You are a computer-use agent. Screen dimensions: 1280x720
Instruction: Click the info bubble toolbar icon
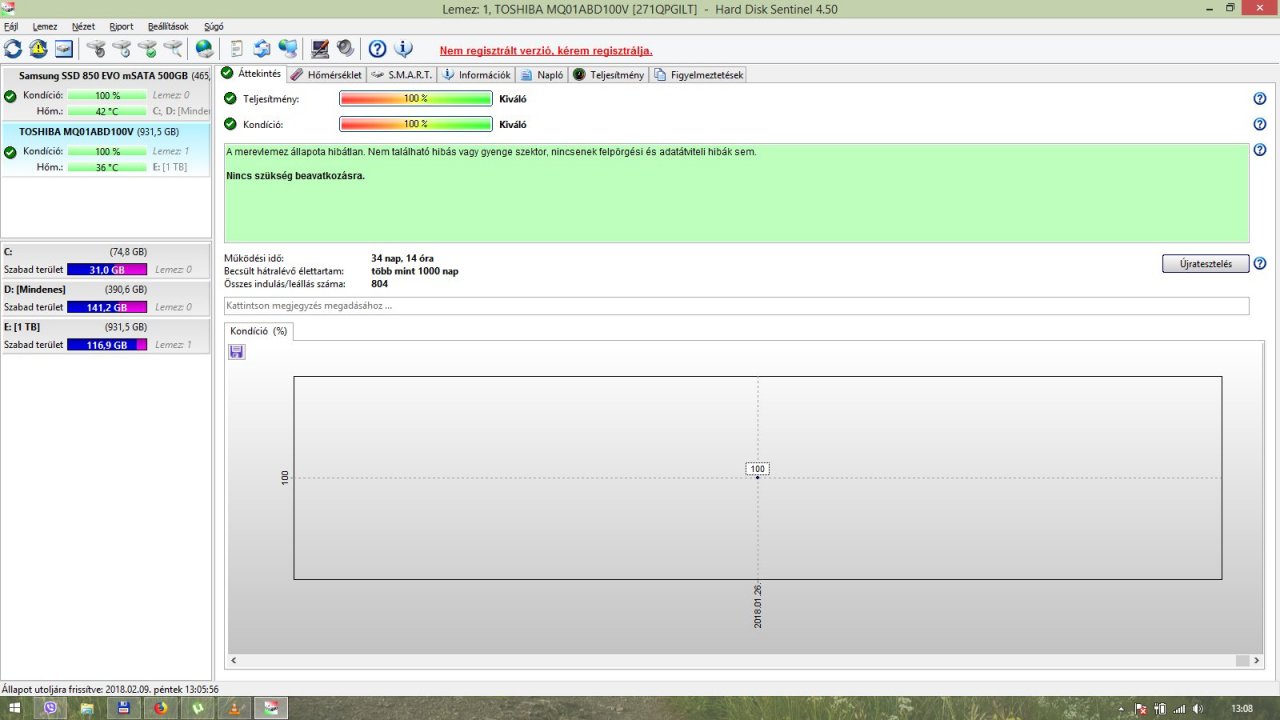click(403, 48)
